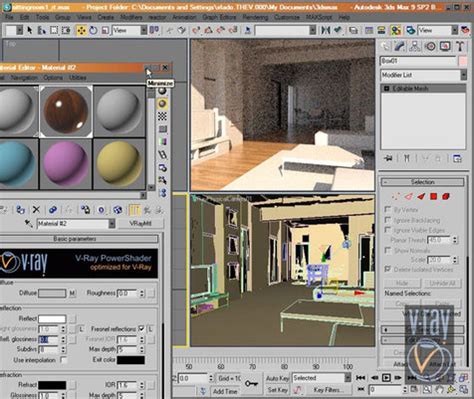Select the Select Object arrow tool
This screenshot has height=399, width=474.
(30, 31)
